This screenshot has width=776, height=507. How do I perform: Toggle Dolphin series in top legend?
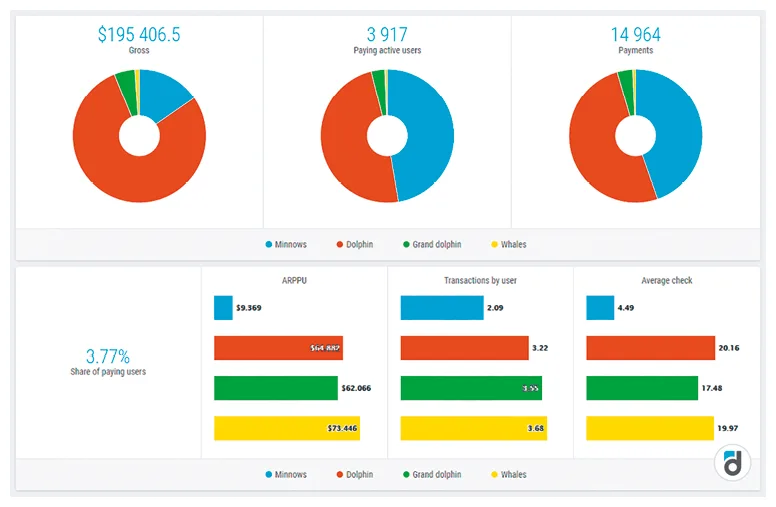(x=355, y=245)
